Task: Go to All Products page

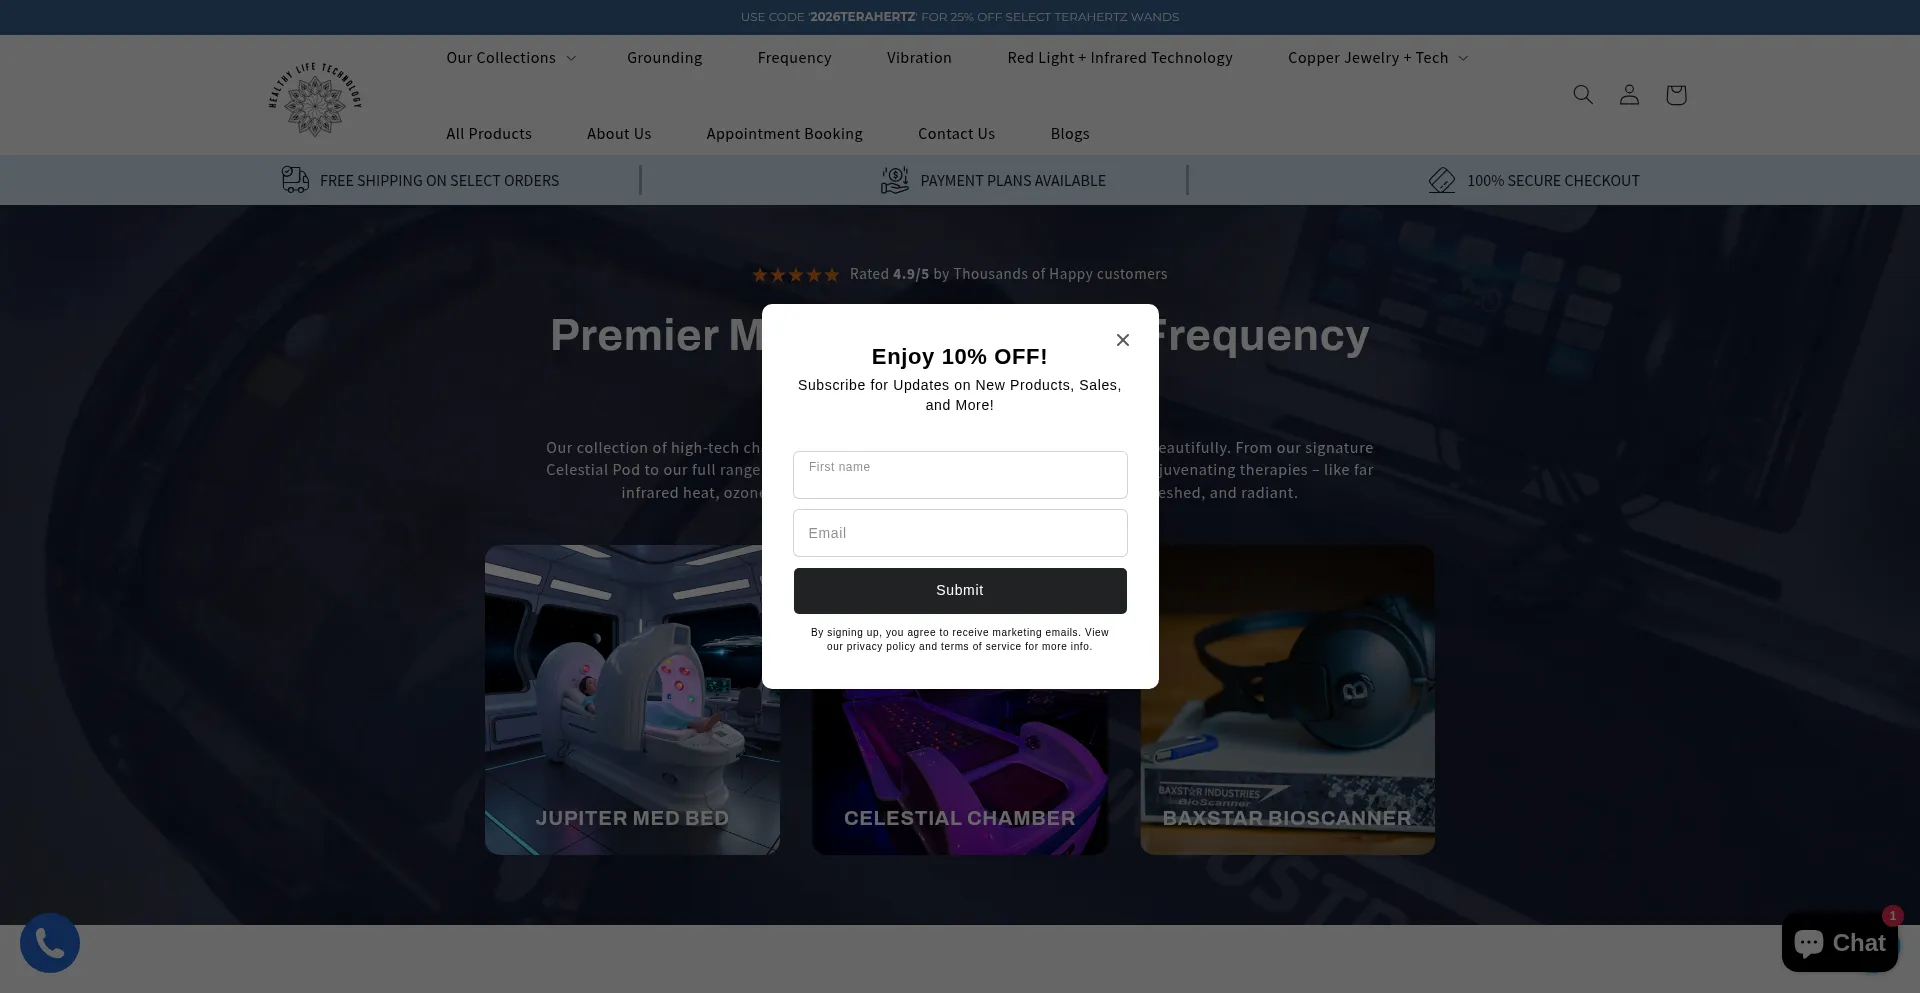Action: [489, 134]
